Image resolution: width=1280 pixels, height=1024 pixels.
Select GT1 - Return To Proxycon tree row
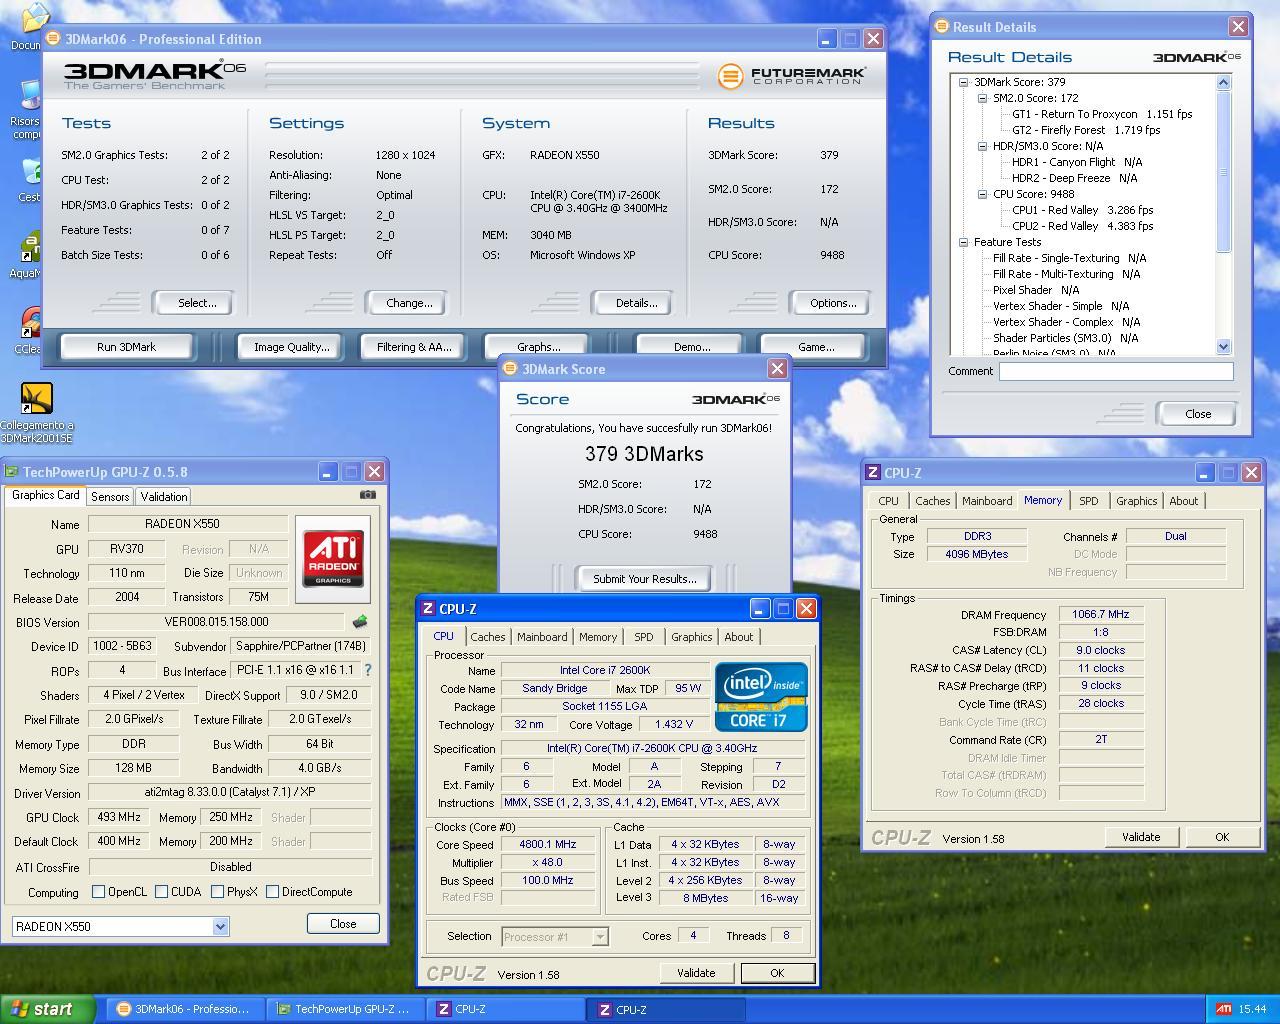[x=1102, y=114]
